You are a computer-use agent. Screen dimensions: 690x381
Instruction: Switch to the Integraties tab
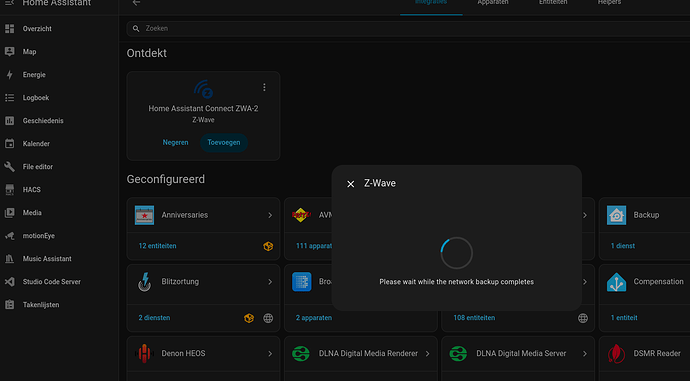[431, 3]
